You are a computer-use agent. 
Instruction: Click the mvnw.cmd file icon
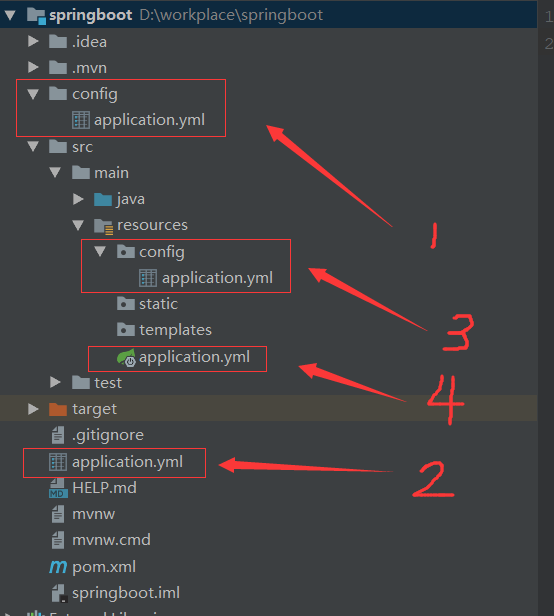[58, 540]
